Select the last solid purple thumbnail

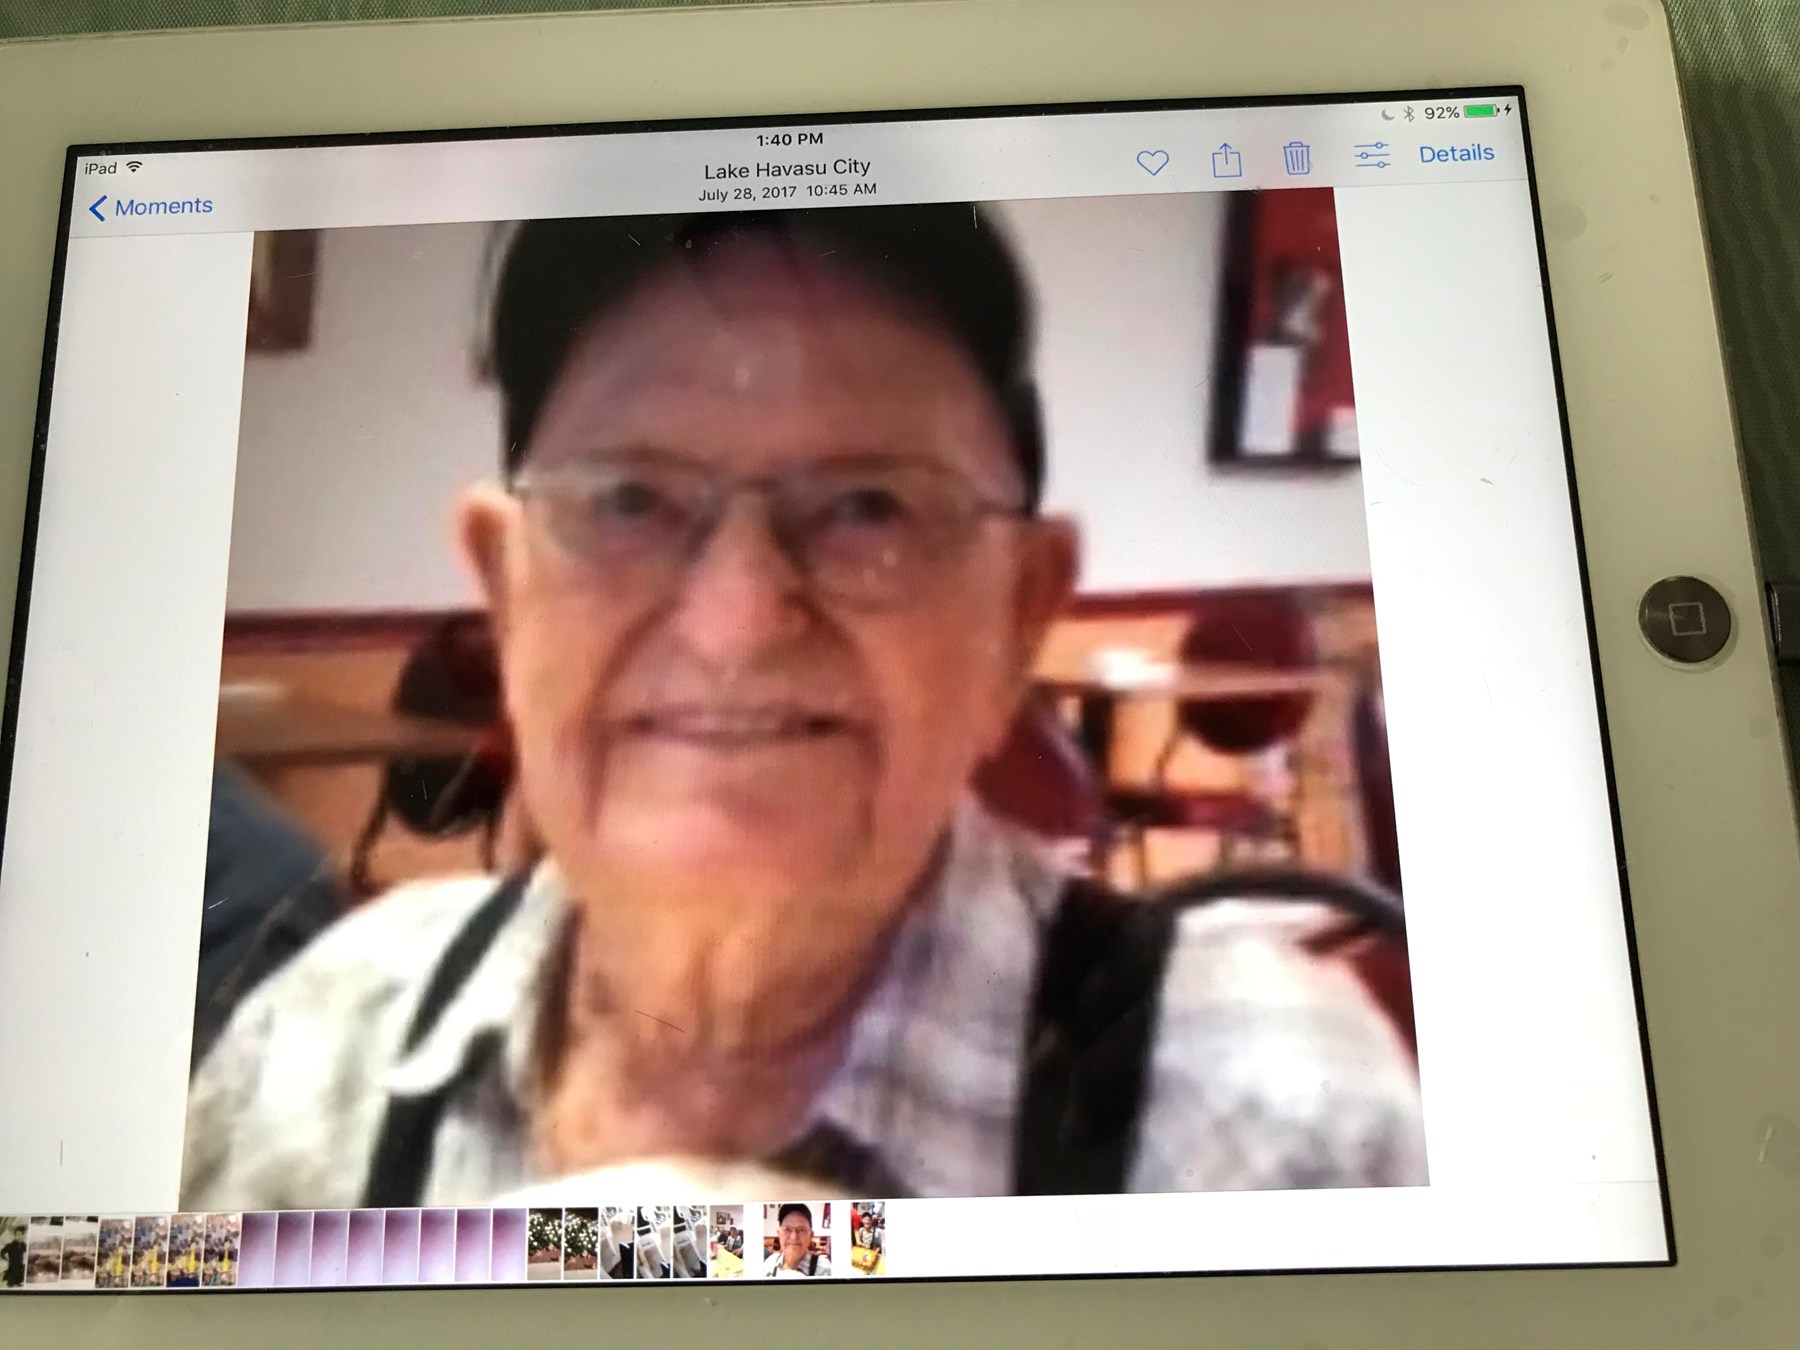[509, 1244]
